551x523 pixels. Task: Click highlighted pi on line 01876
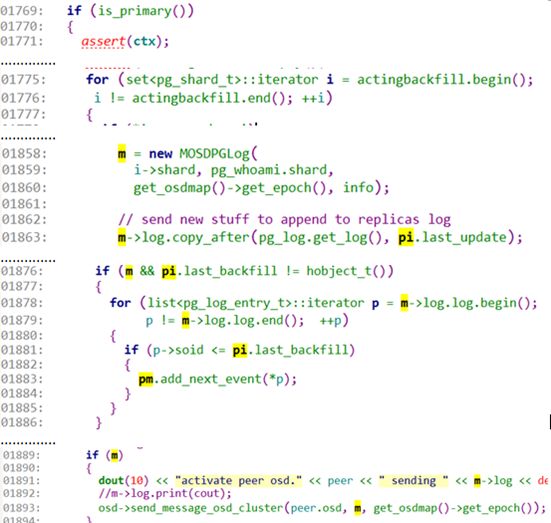coord(168,271)
